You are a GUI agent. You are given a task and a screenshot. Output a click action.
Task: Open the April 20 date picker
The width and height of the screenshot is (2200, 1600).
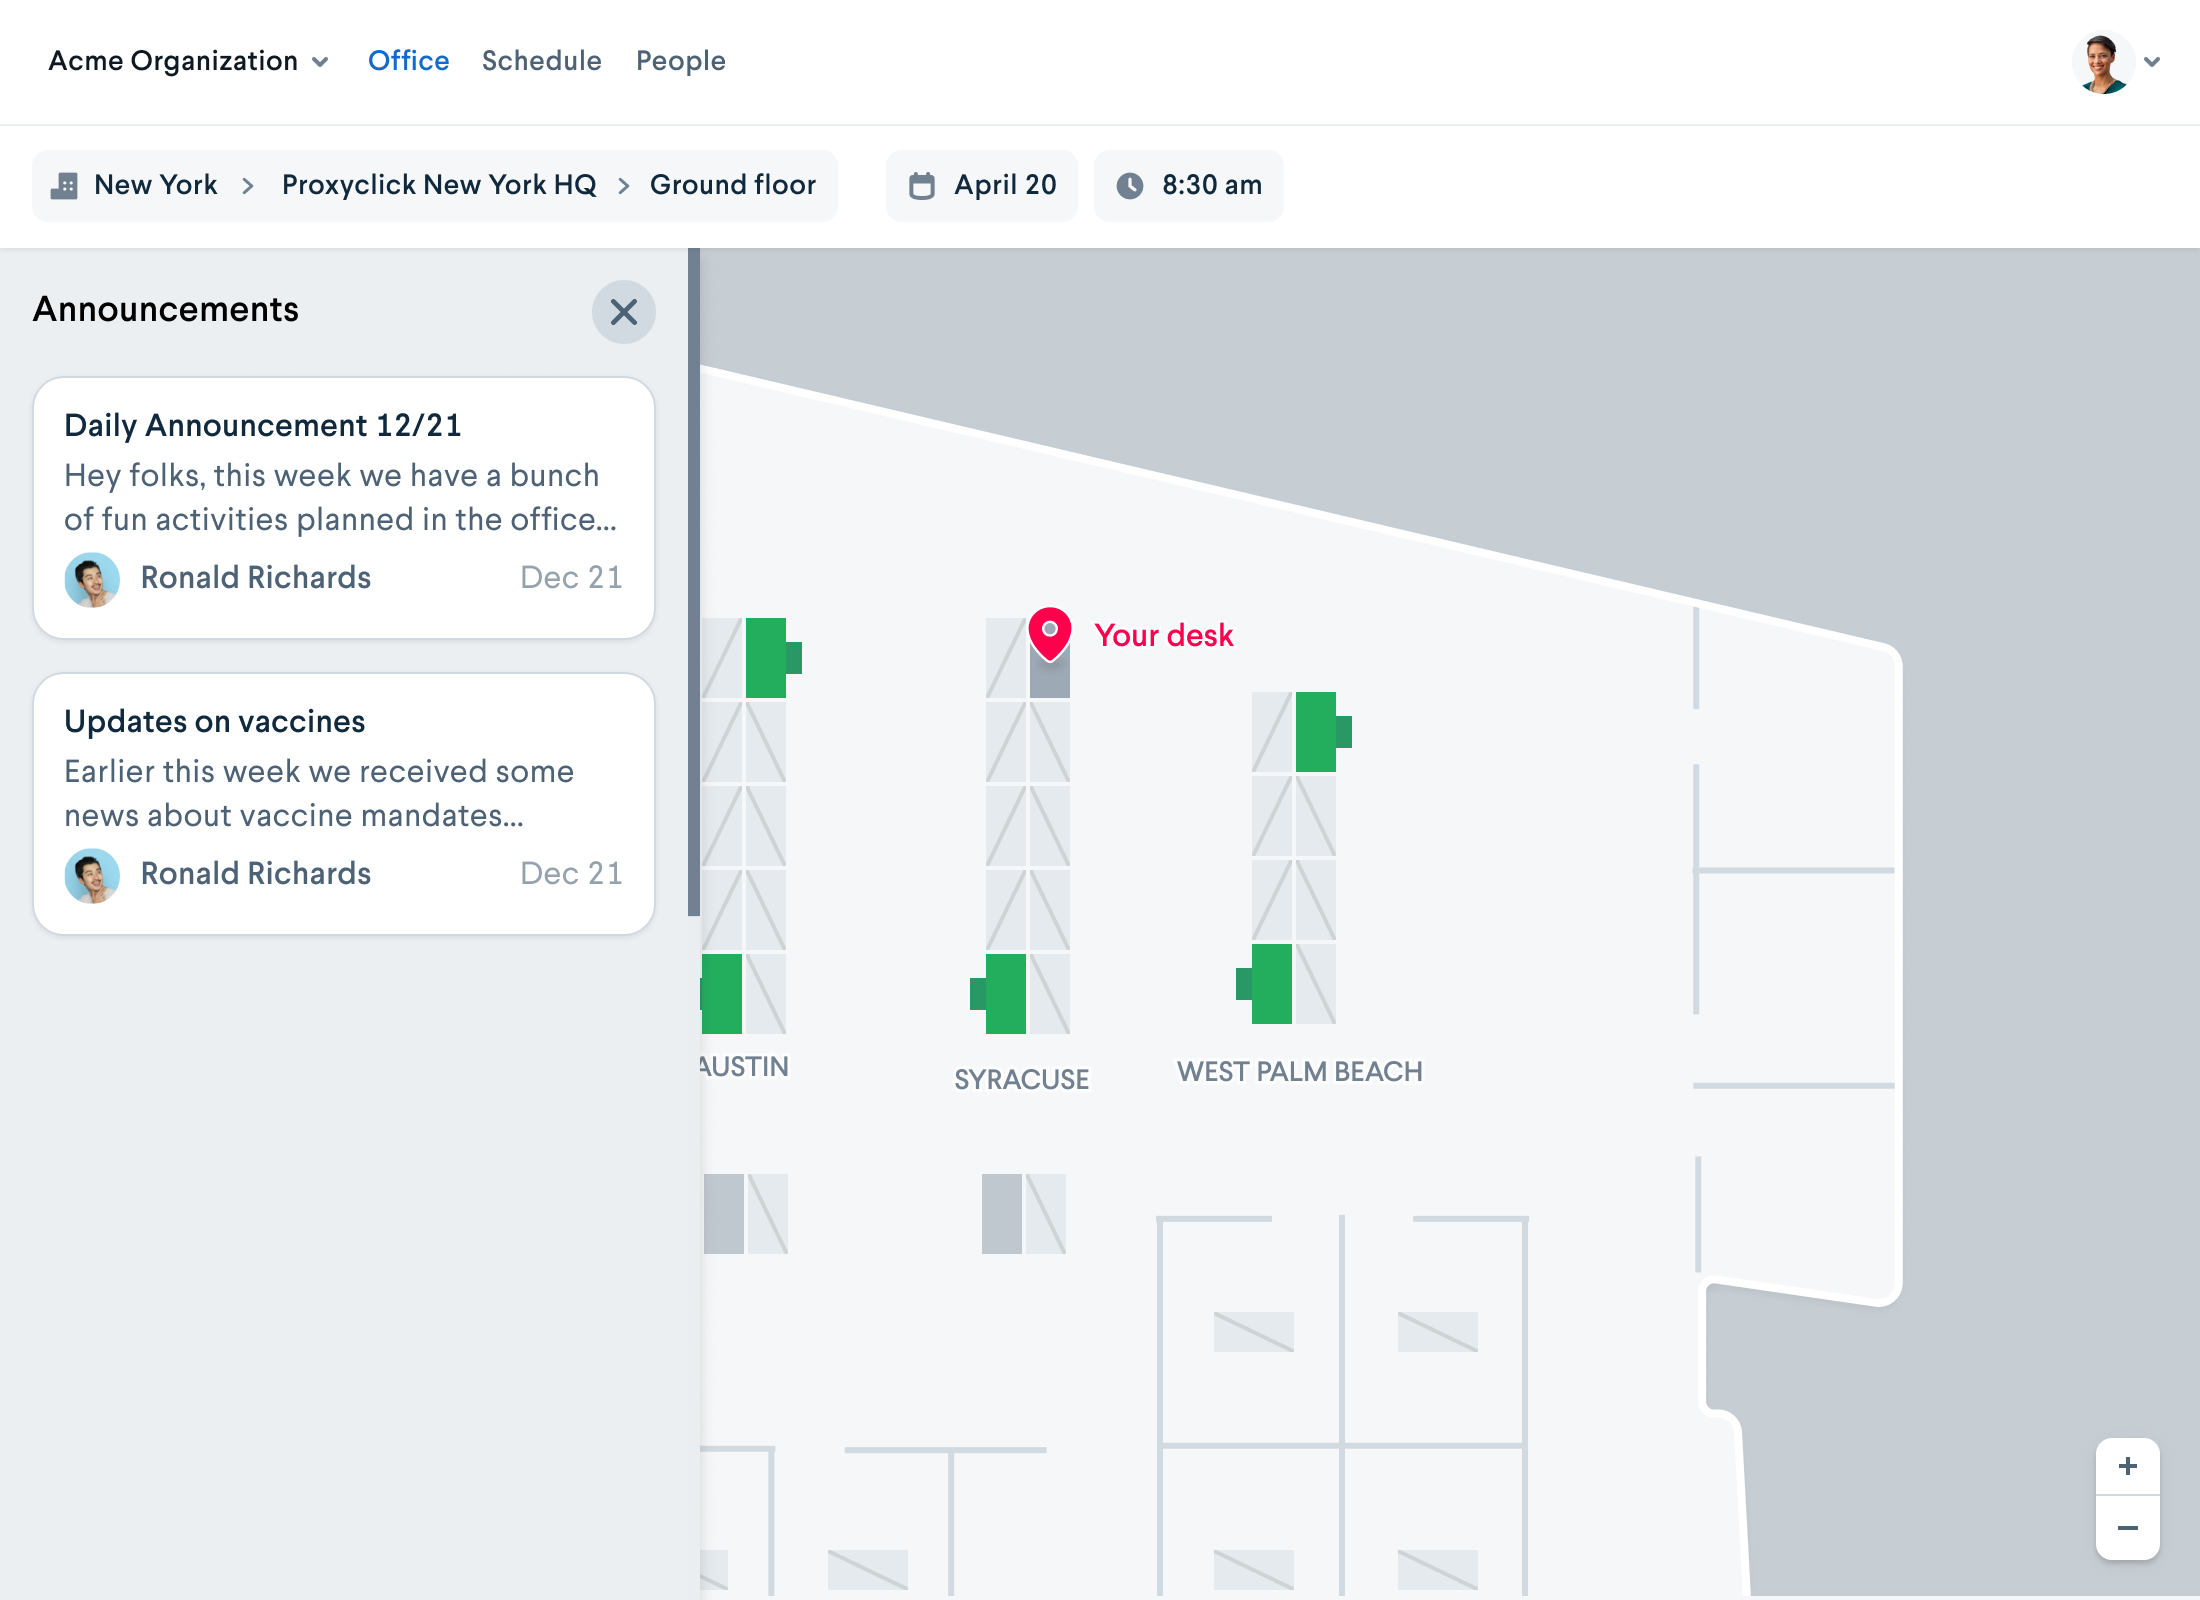pos(982,185)
